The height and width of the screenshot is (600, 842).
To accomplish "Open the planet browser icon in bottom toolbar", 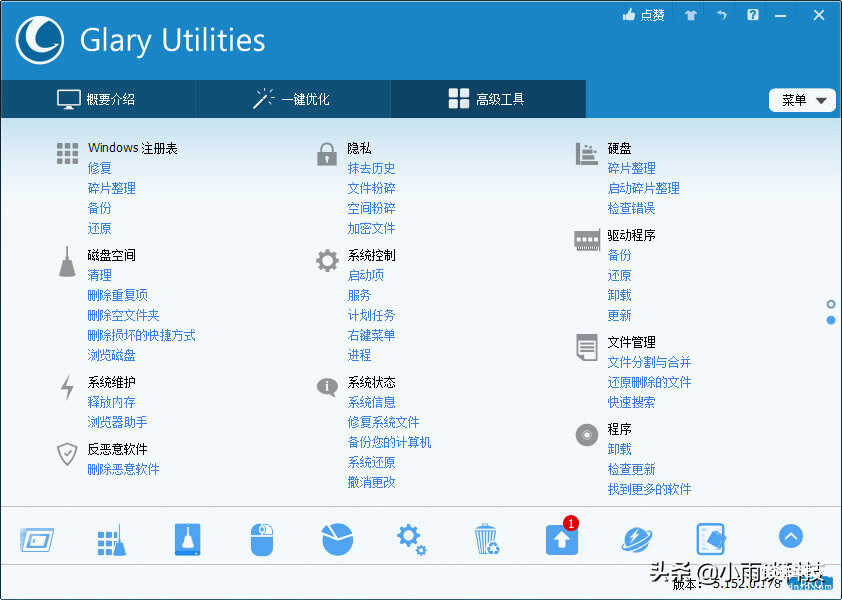I will click(x=636, y=539).
